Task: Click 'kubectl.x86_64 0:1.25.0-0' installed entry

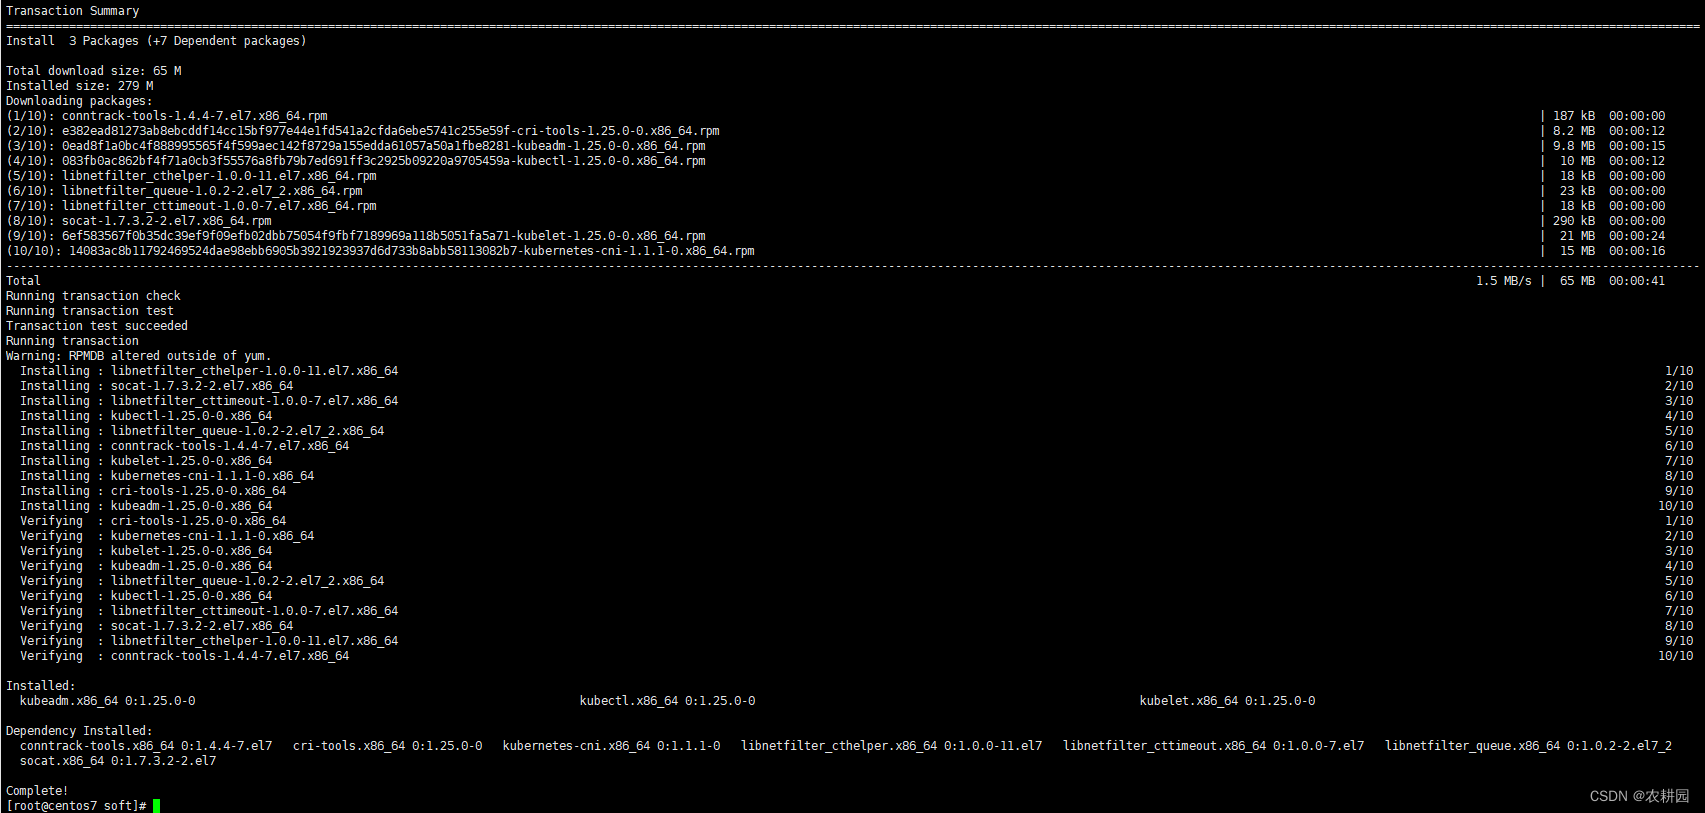Action: pos(668,701)
